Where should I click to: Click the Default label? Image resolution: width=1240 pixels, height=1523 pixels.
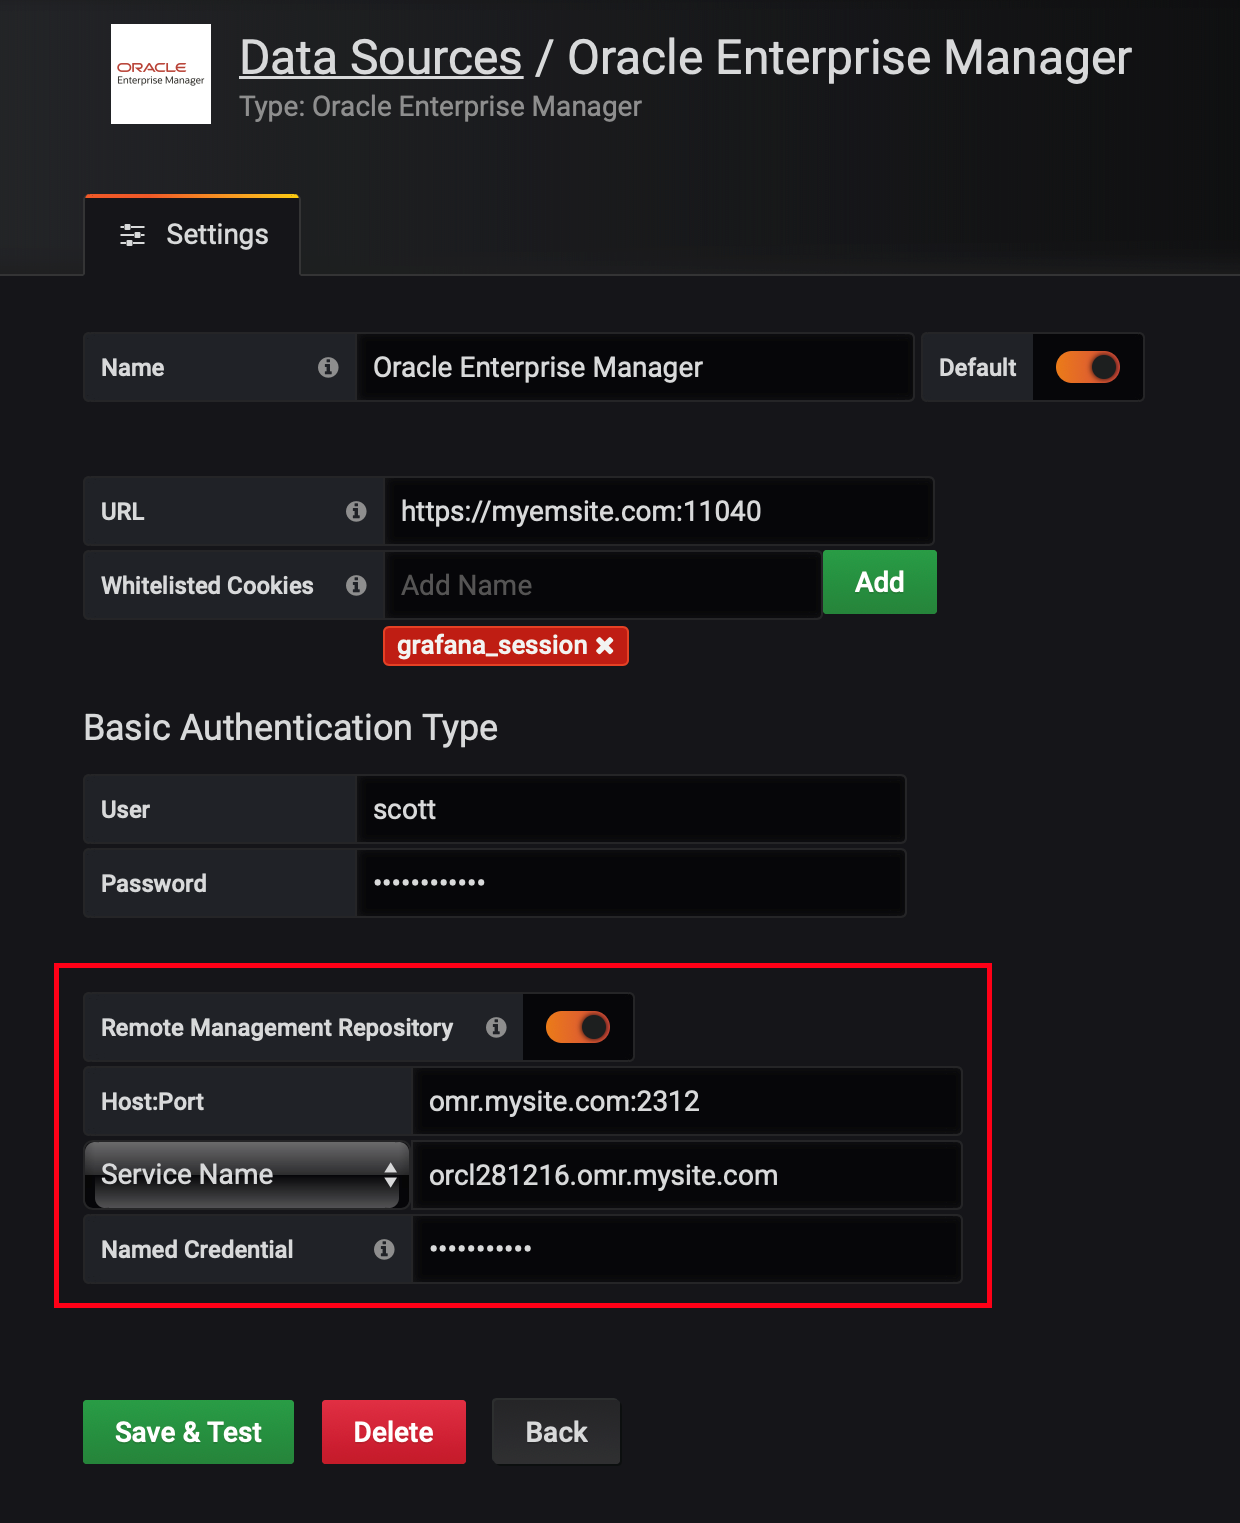(977, 367)
